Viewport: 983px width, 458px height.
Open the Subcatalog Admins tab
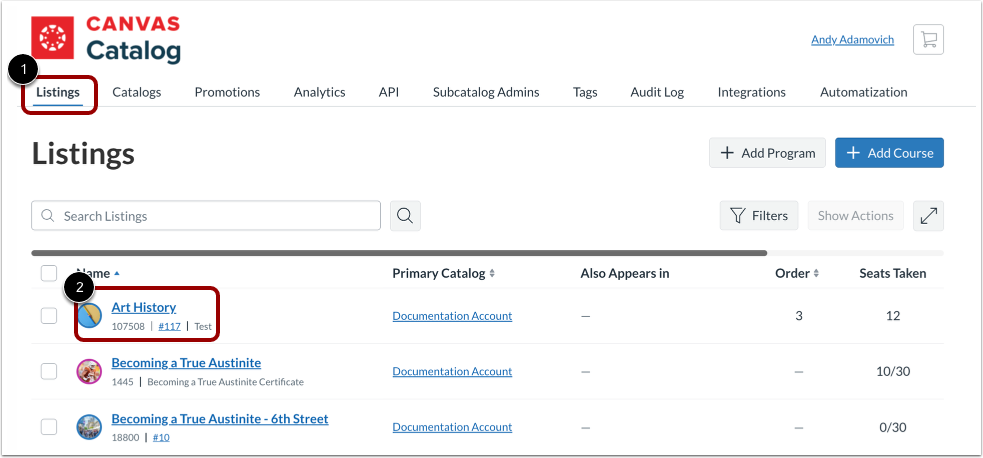tap(486, 92)
